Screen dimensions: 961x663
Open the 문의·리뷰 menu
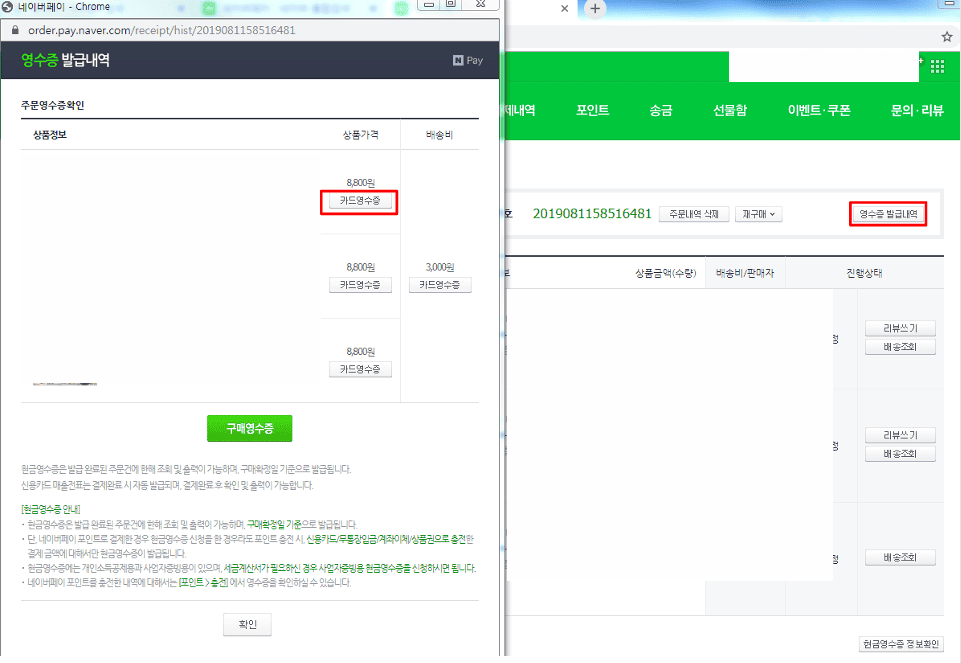917,110
